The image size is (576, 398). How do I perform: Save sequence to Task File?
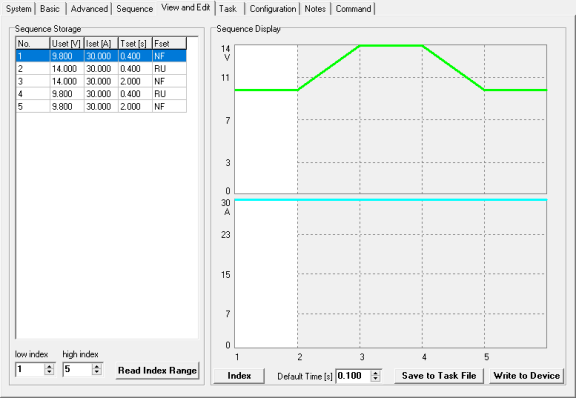pyautogui.click(x=439, y=376)
